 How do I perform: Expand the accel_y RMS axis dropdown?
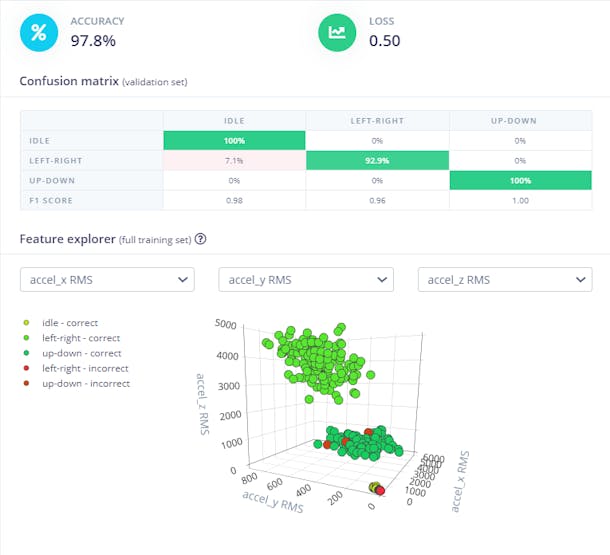[x=306, y=280]
